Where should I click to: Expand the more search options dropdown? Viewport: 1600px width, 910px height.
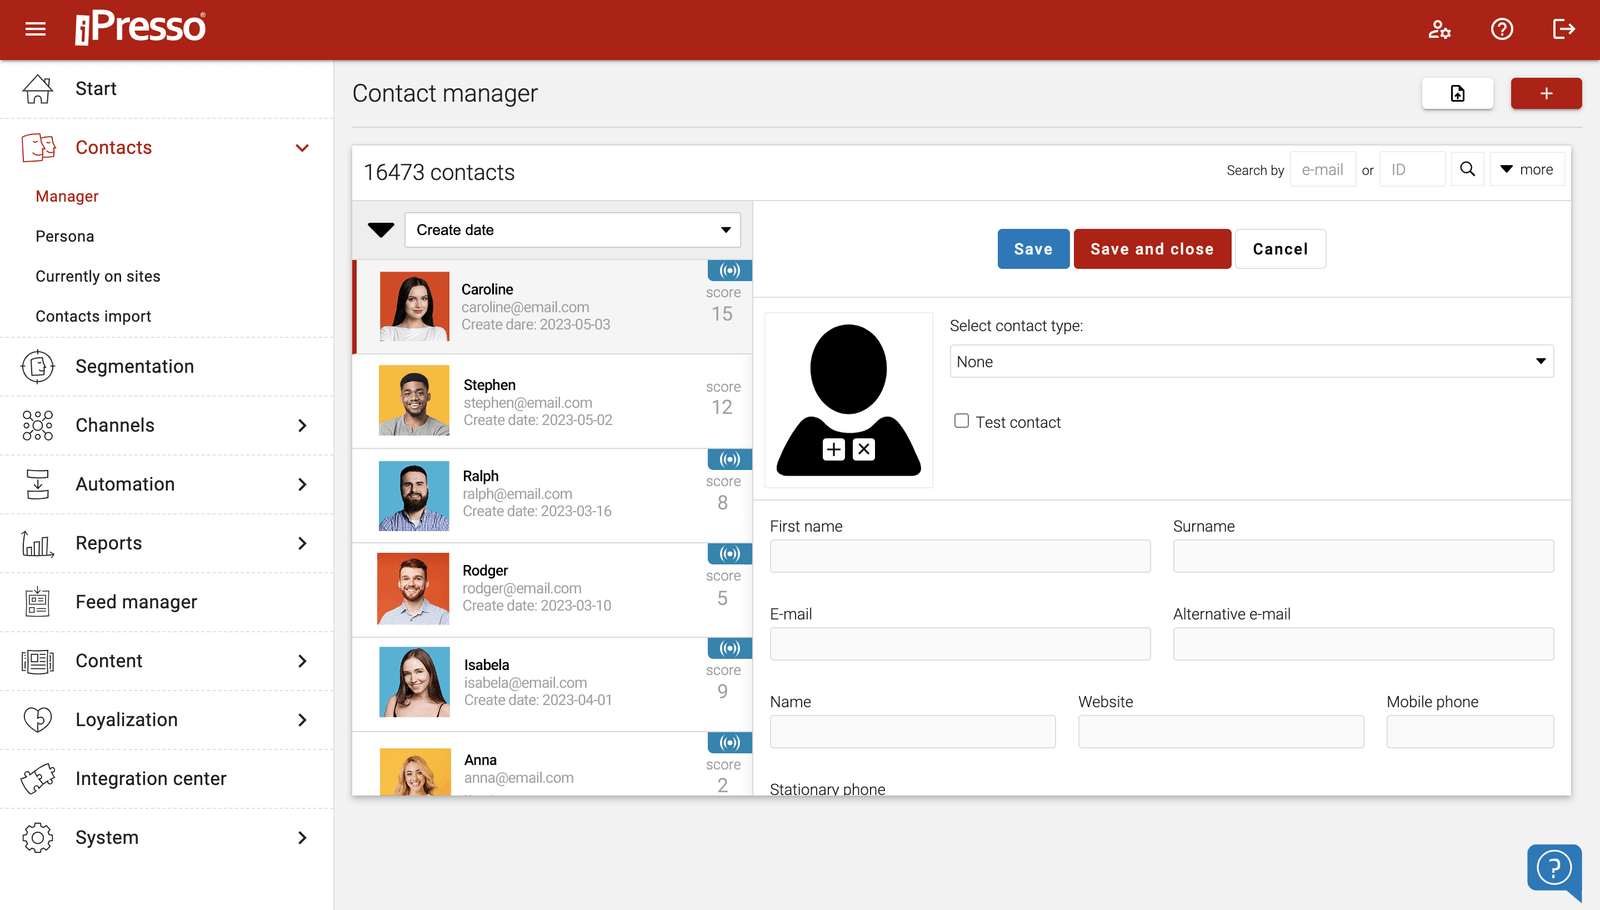[1527, 169]
